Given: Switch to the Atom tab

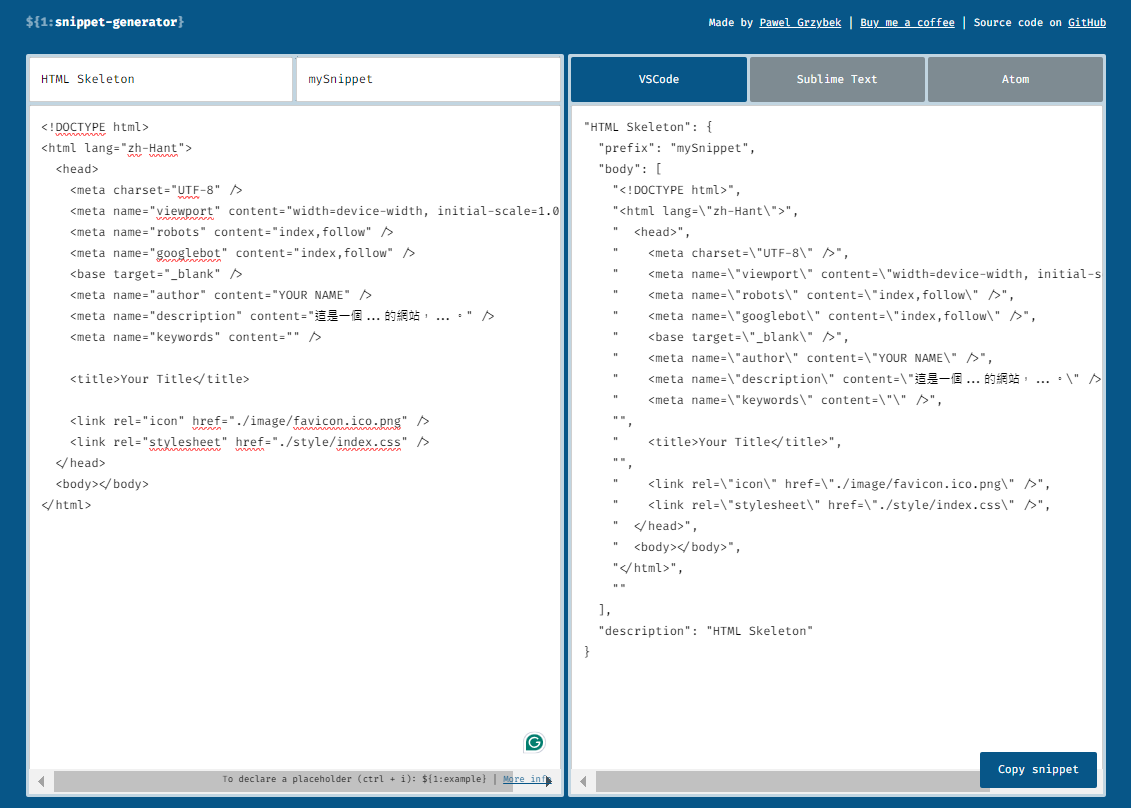Looking at the screenshot, I should coord(1015,79).
